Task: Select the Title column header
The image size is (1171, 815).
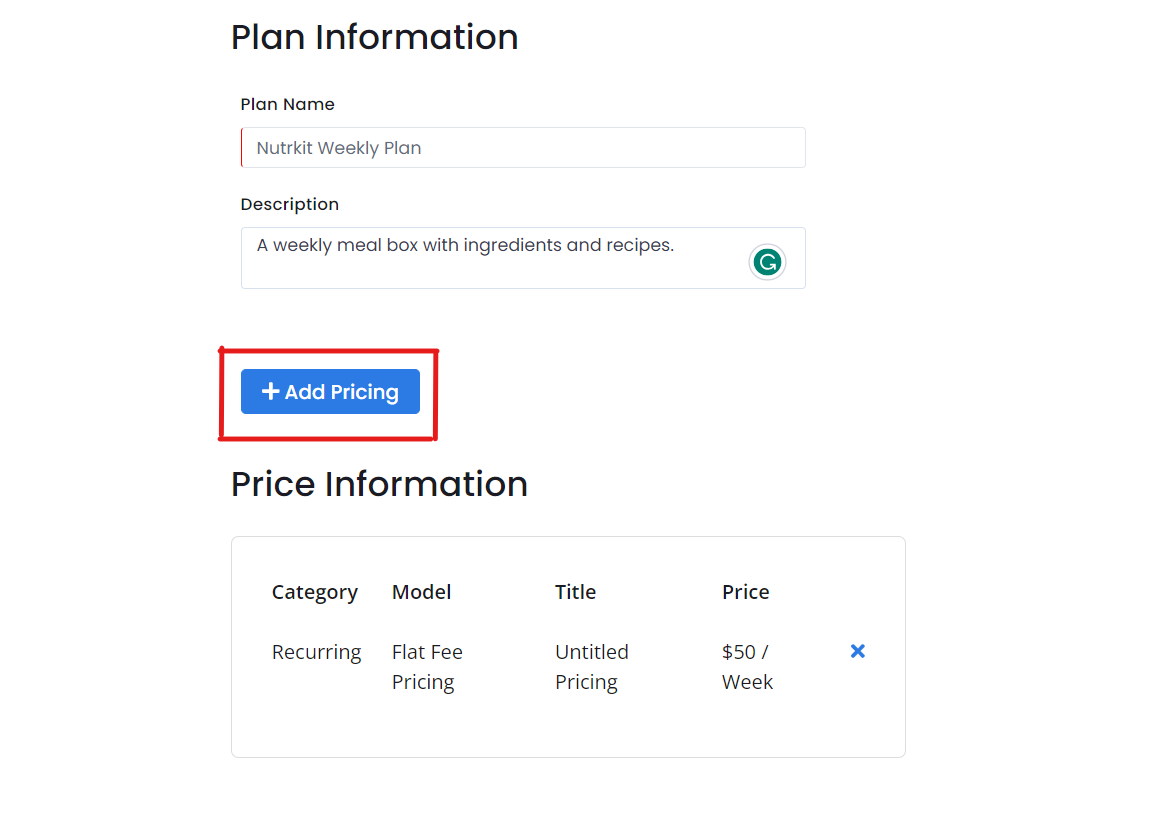Action: click(x=575, y=592)
